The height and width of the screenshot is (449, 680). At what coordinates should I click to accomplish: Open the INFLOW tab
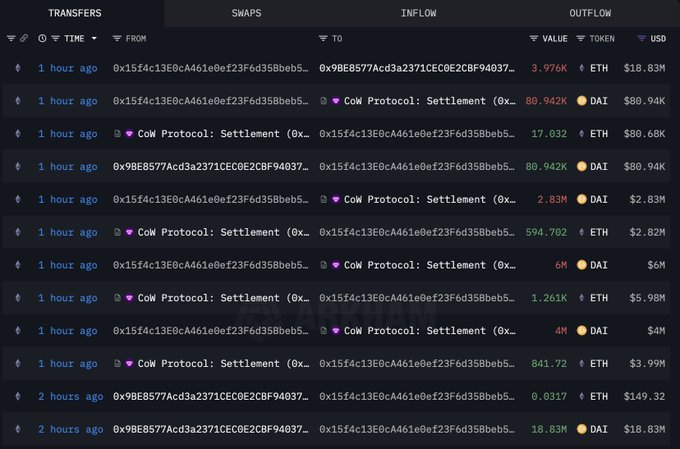coord(417,13)
